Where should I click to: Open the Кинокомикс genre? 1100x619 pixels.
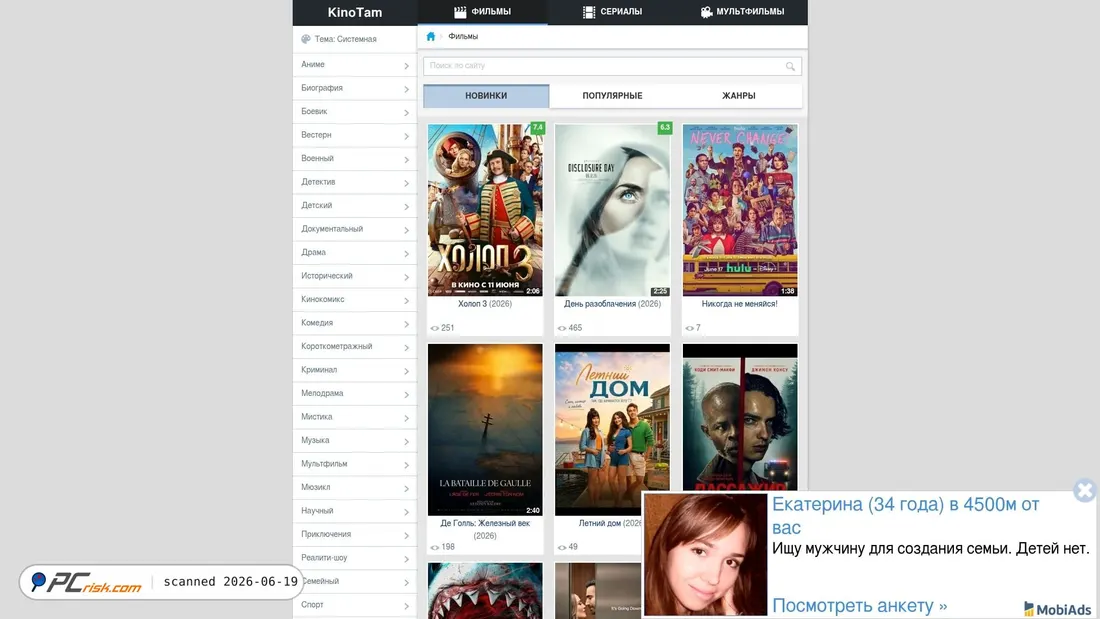355,300
